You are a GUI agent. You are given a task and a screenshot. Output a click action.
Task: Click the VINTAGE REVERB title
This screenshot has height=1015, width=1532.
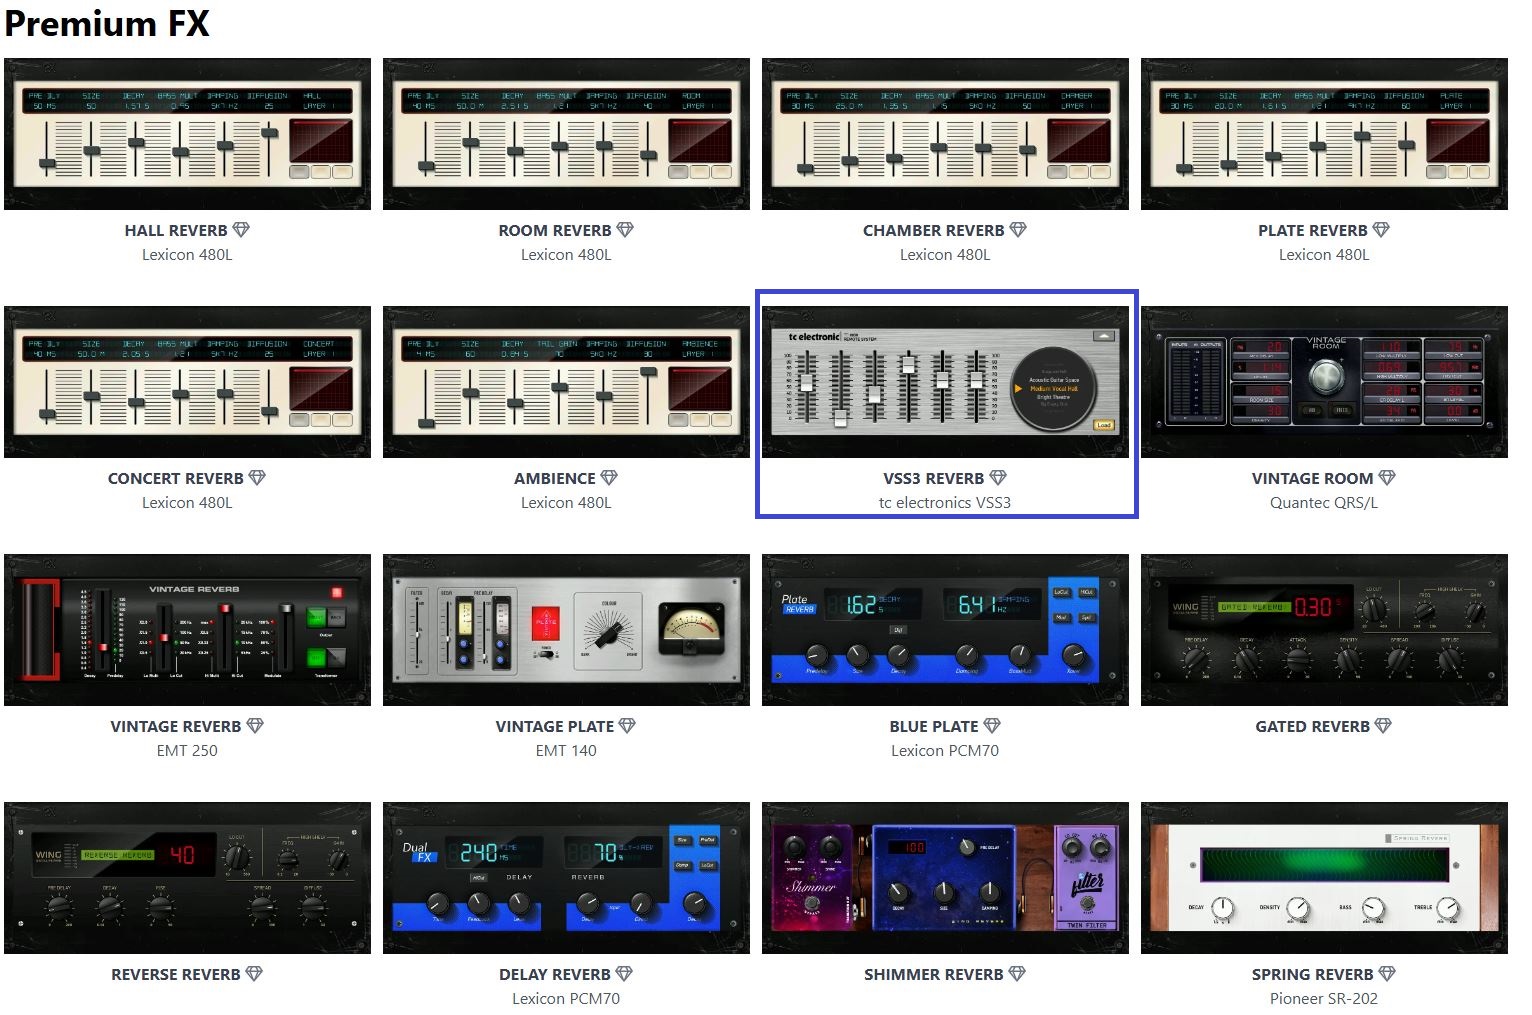coord(176,727)
